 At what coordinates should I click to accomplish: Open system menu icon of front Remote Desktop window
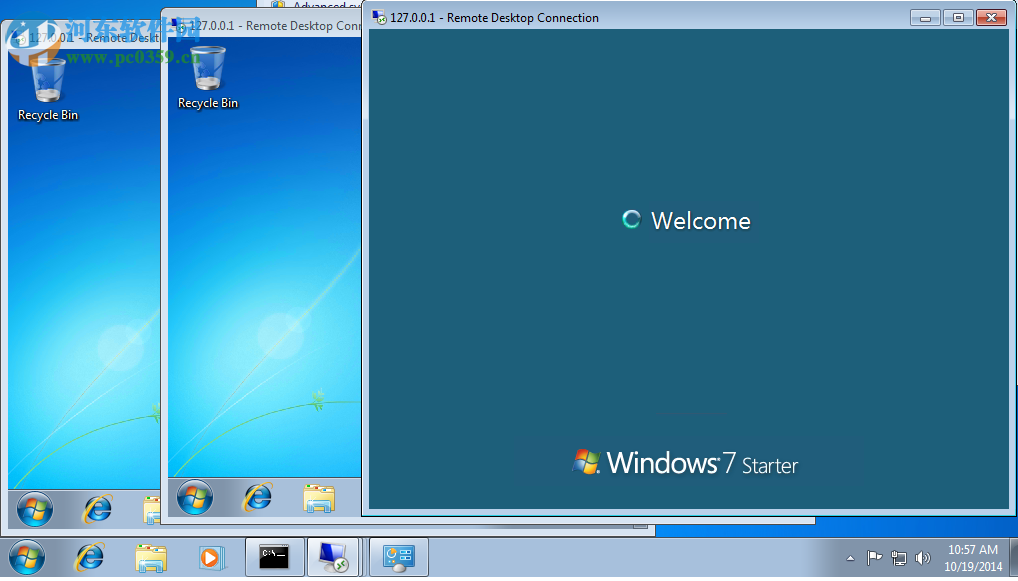coord(379,18)
